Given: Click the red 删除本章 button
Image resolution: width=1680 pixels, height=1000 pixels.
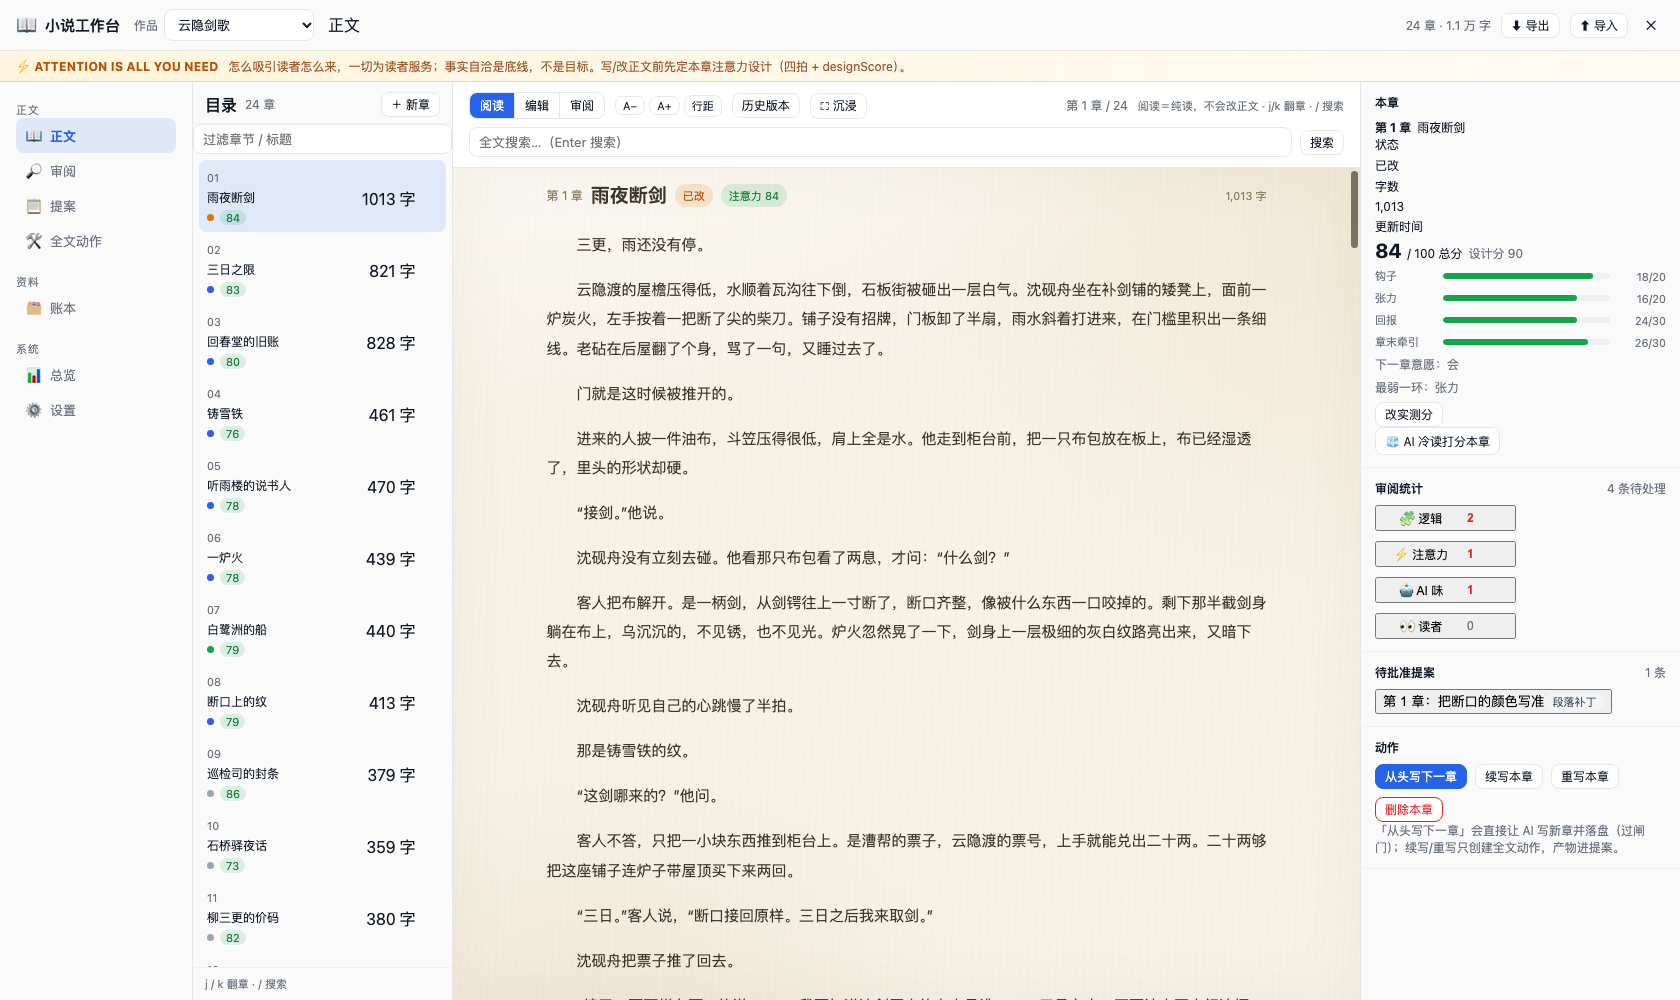Looking at the screenshot, I should pos(1409,810).
